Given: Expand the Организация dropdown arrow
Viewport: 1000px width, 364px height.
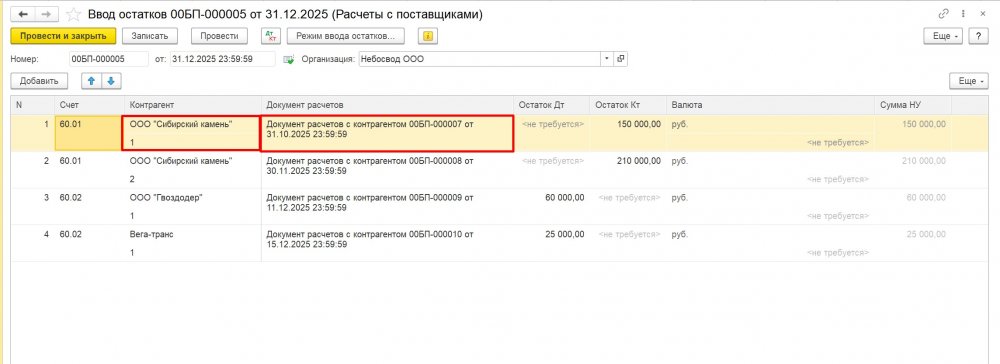Looking at the screenshot, I should click(x=607, y=59).
